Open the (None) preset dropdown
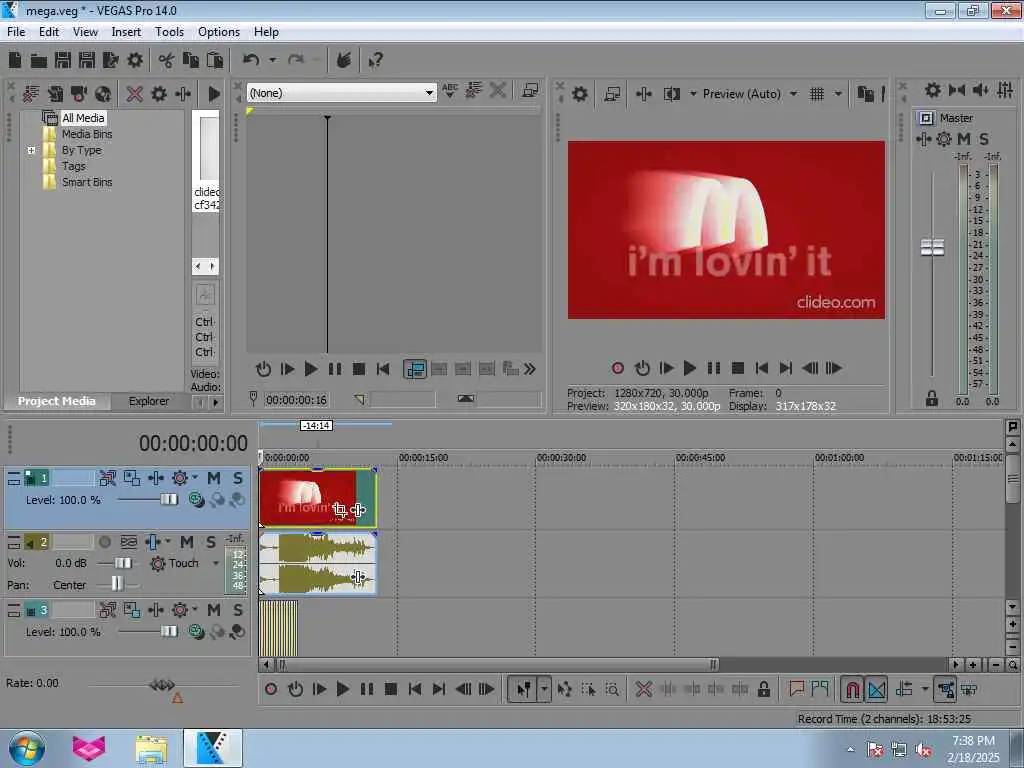The image size is (1024, 768). [428, 93]
